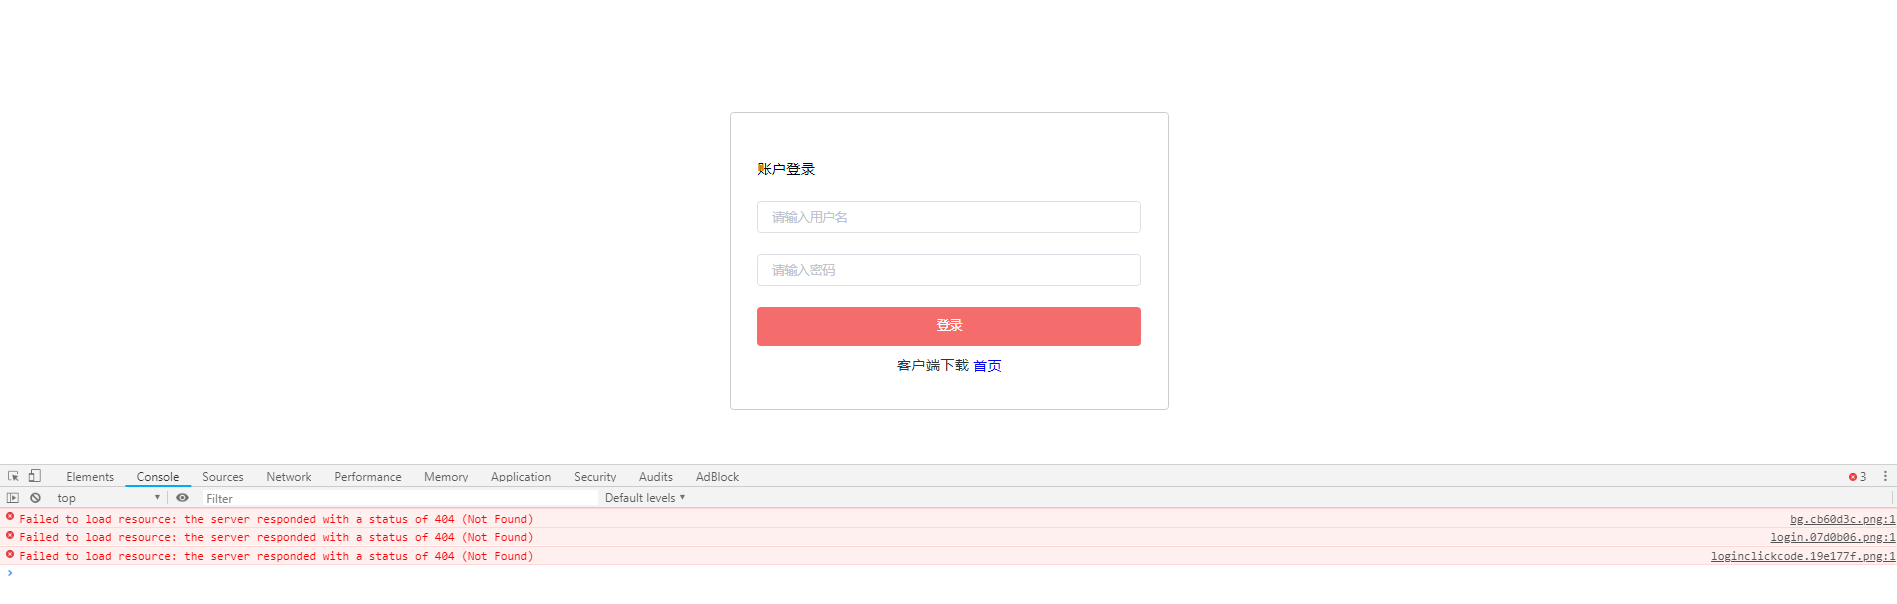Click the inspect element picker icon
The width and height of the screenshot is (1897, 604).
pyautogui.click(x=13, y=476)
